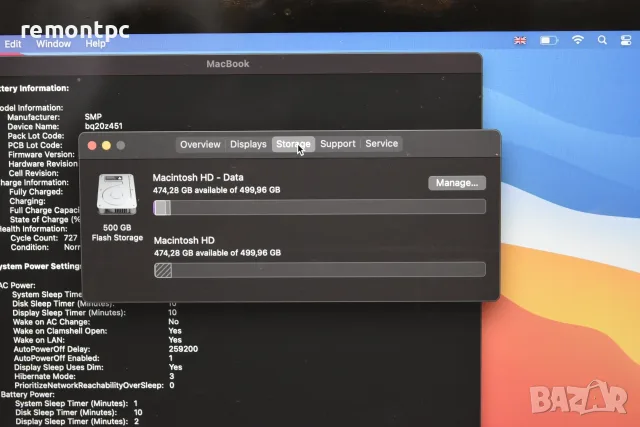Open Spotlight search magnifier icon
The height and width of the screenshot is (427, 640).
tap(602, 40)
